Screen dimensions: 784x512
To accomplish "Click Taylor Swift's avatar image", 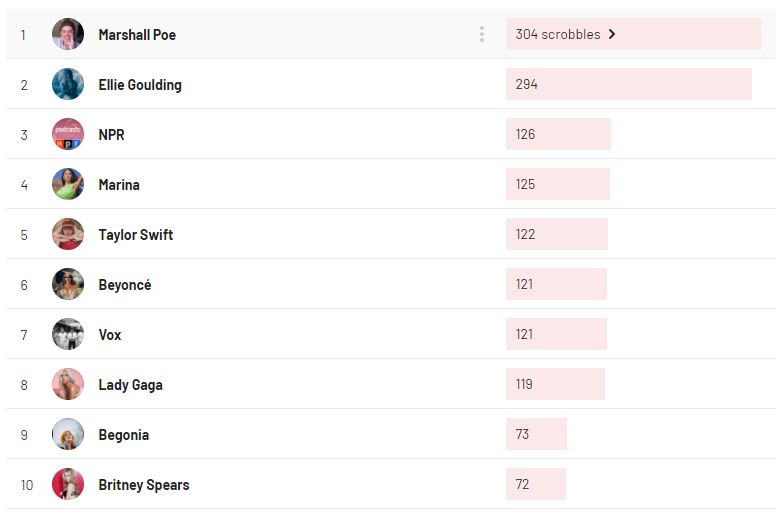I will coord(68,234).
